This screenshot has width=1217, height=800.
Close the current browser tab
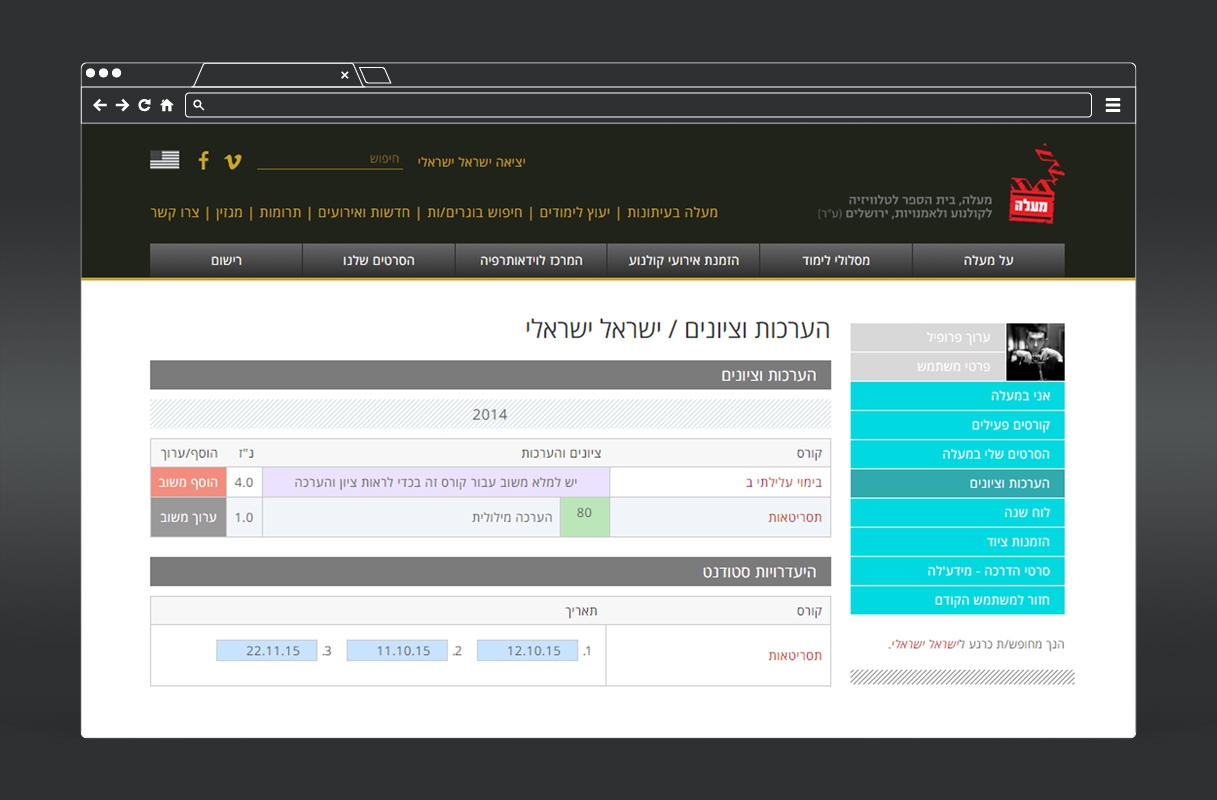(x=345, y=75)
